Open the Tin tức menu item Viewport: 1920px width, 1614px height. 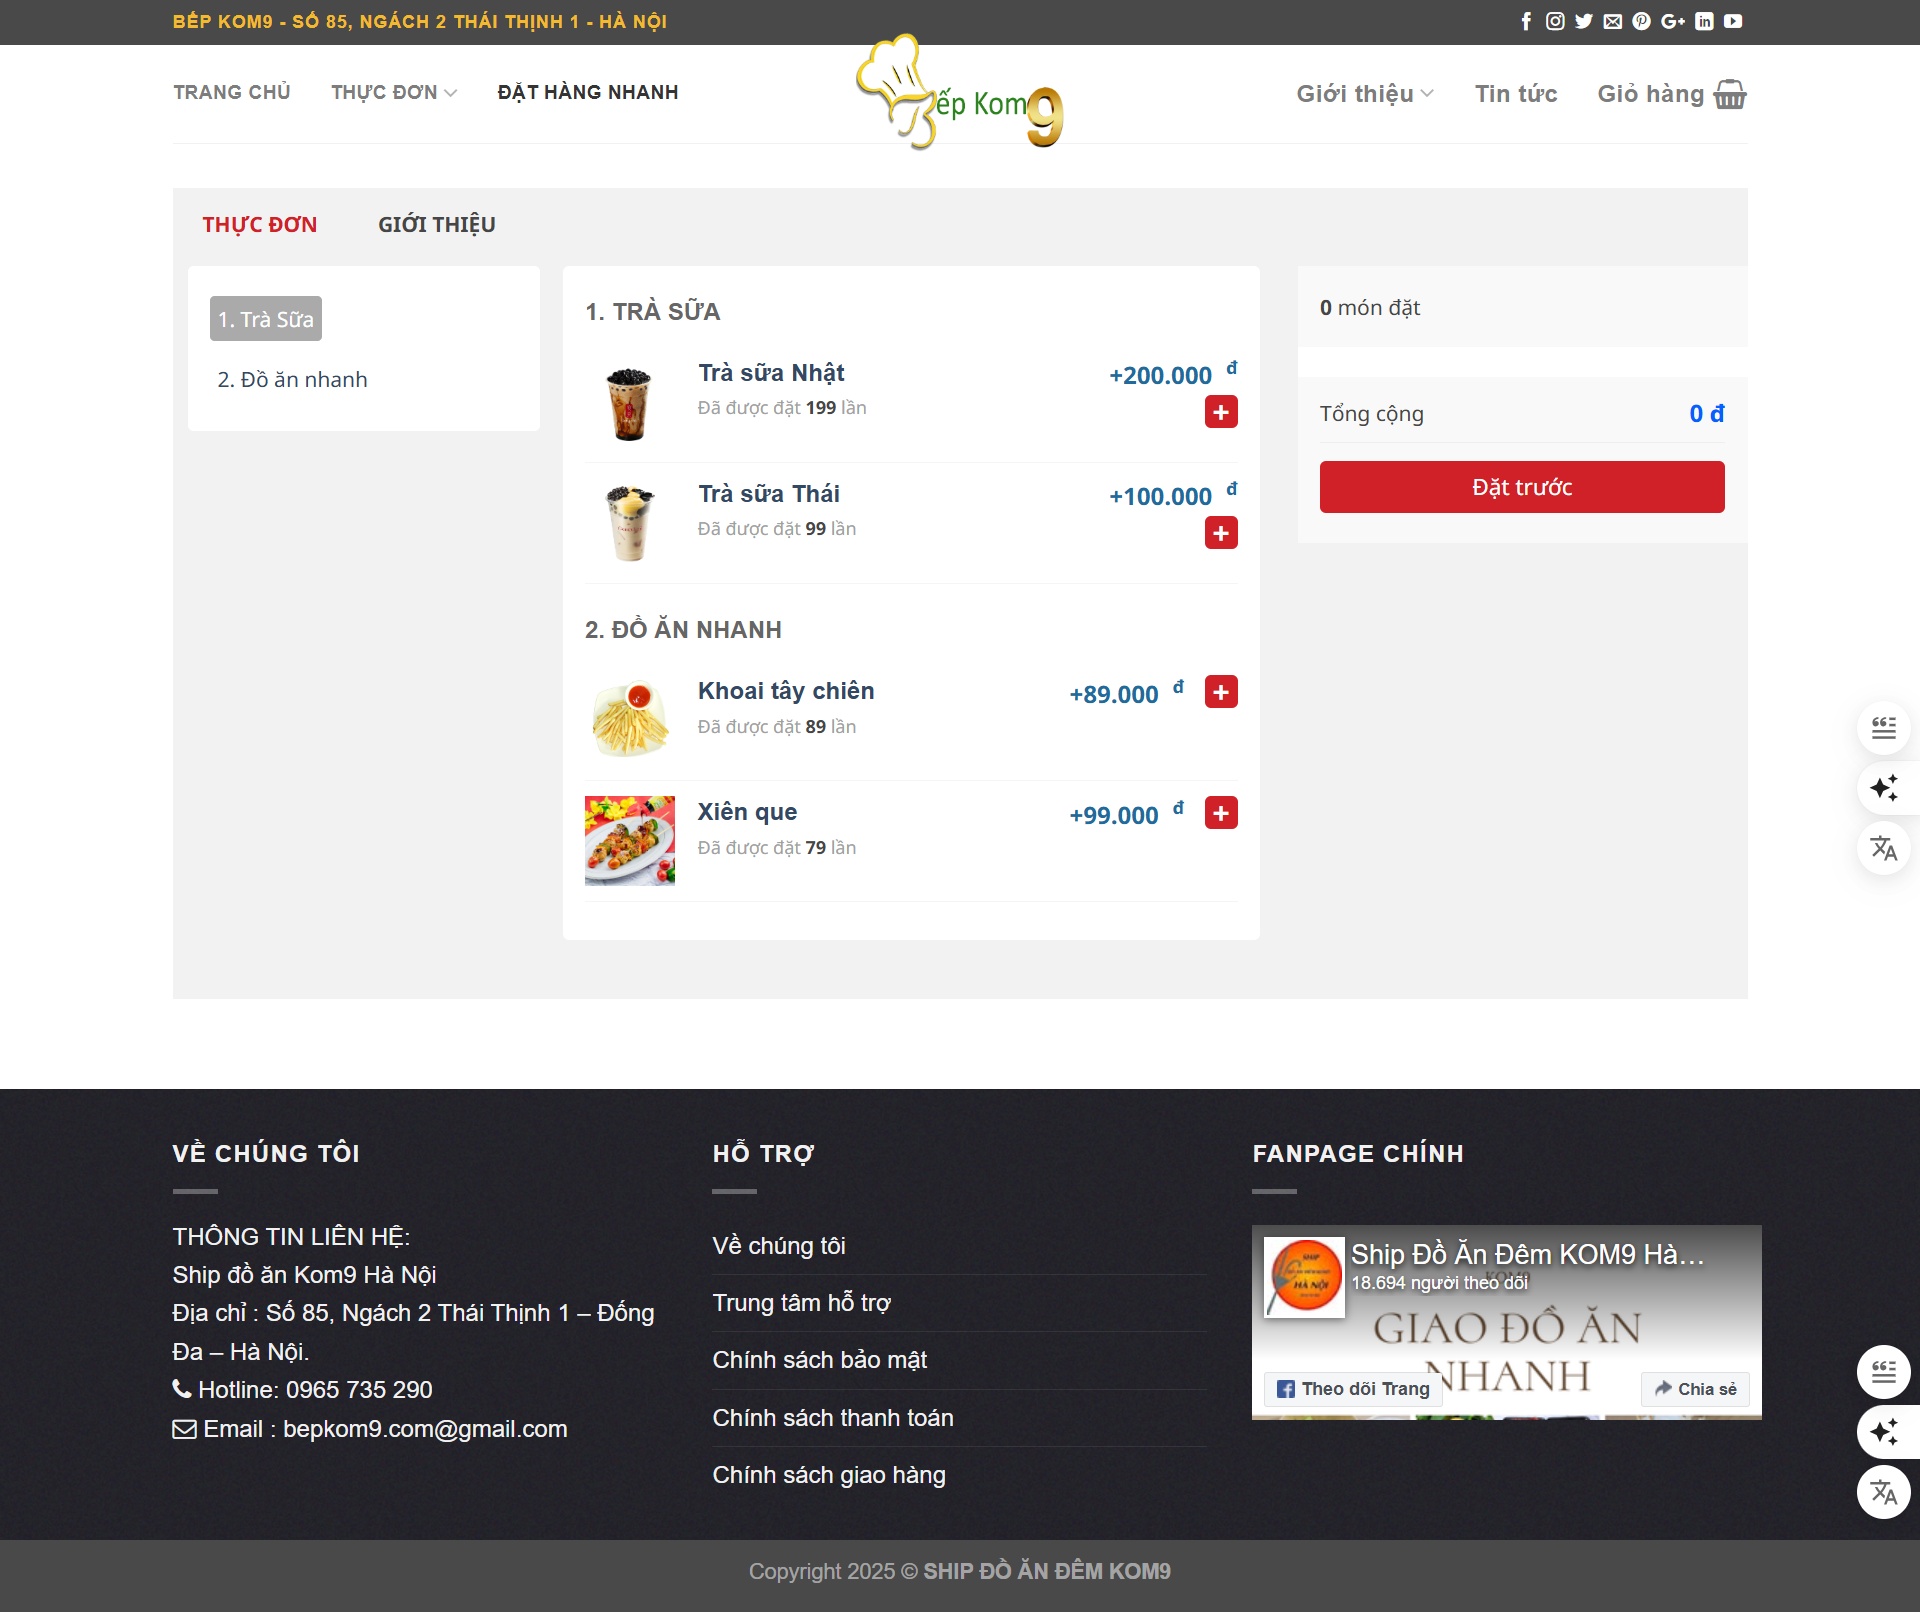[1516, 94]
